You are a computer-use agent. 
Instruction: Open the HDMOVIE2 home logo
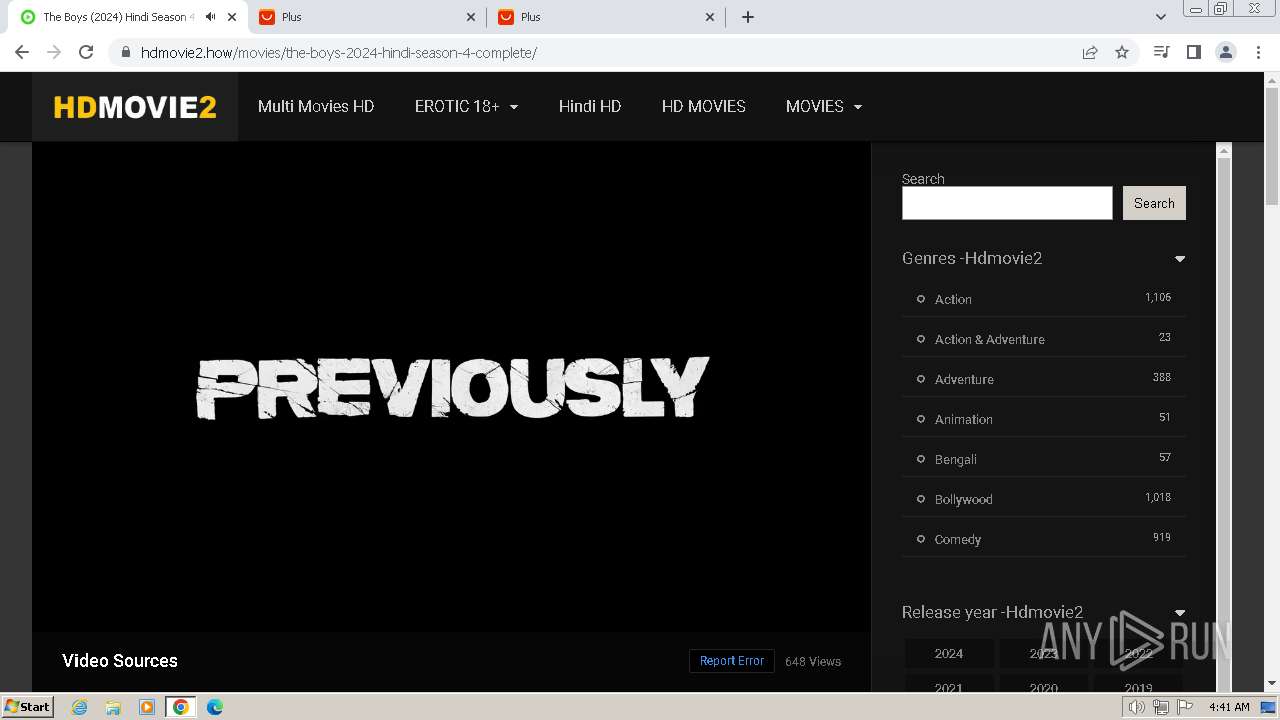135,107
